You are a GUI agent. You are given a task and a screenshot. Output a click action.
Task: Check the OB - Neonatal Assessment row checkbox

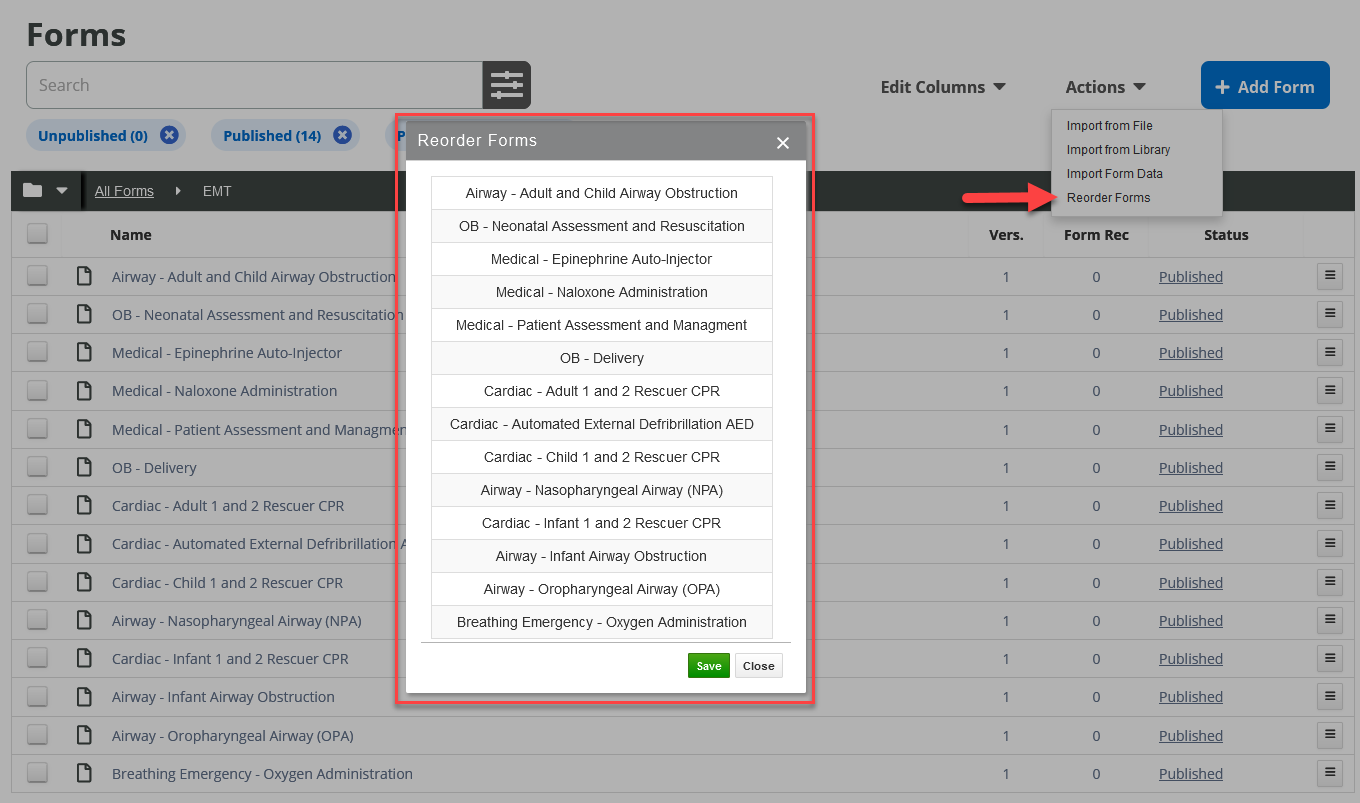37,314
